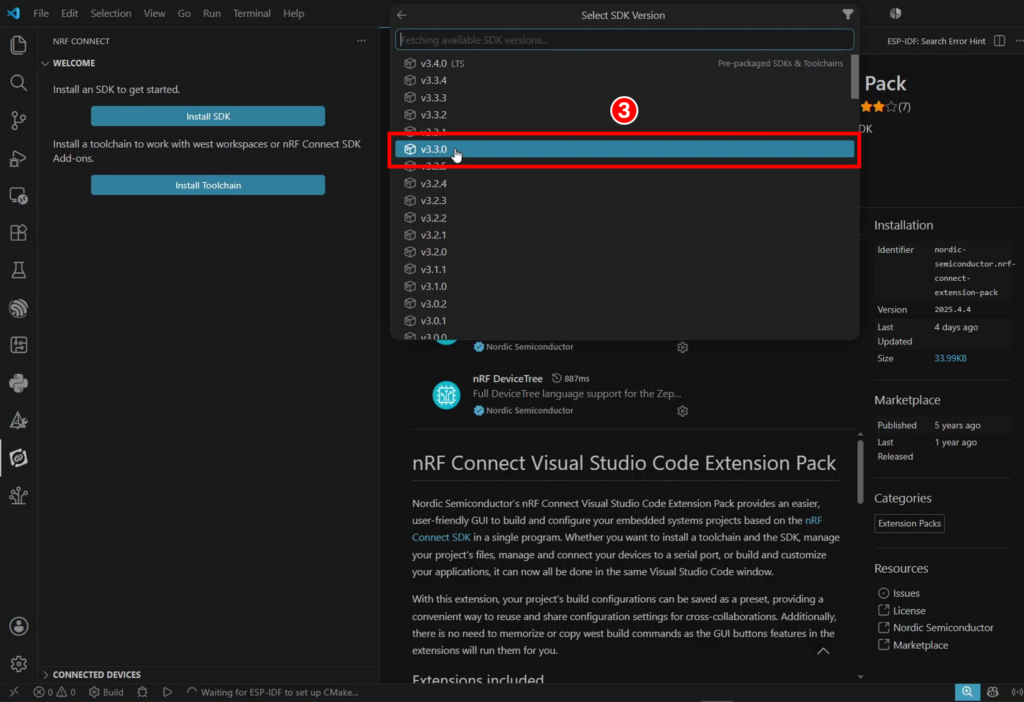Click the debug bug icon in status bar
This screenshot has height=702, width=1024.
pyautogui.click(x=142, y=692)
